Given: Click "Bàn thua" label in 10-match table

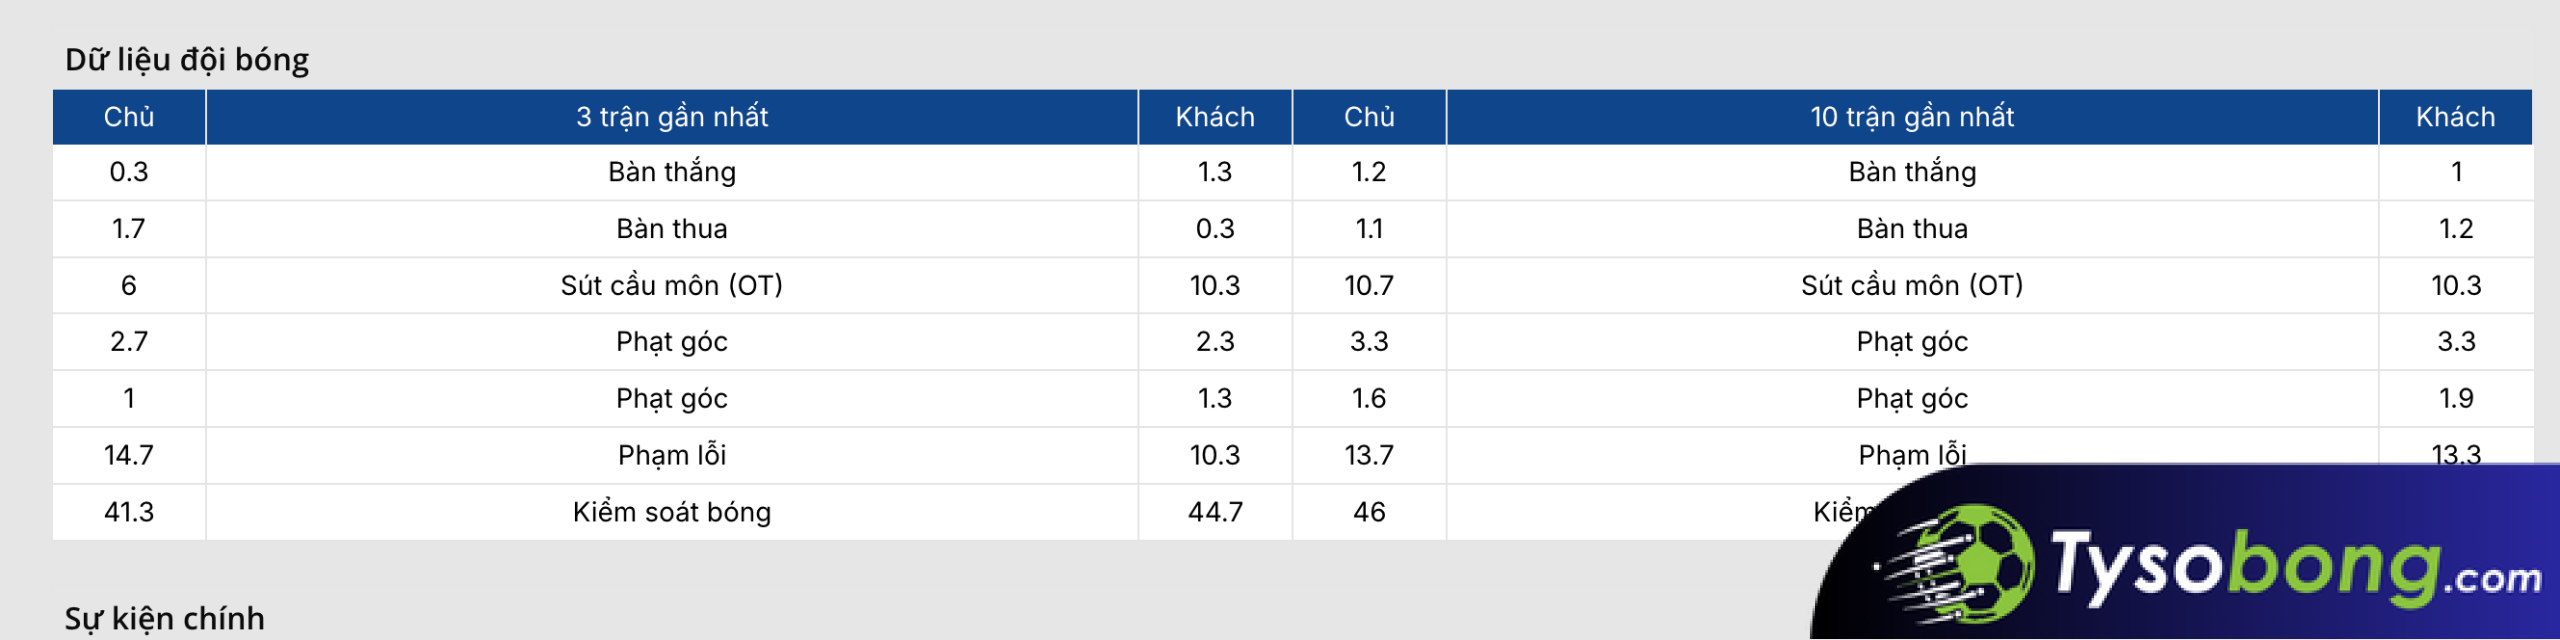Looking at the screenshot, I should (1911, 229).
